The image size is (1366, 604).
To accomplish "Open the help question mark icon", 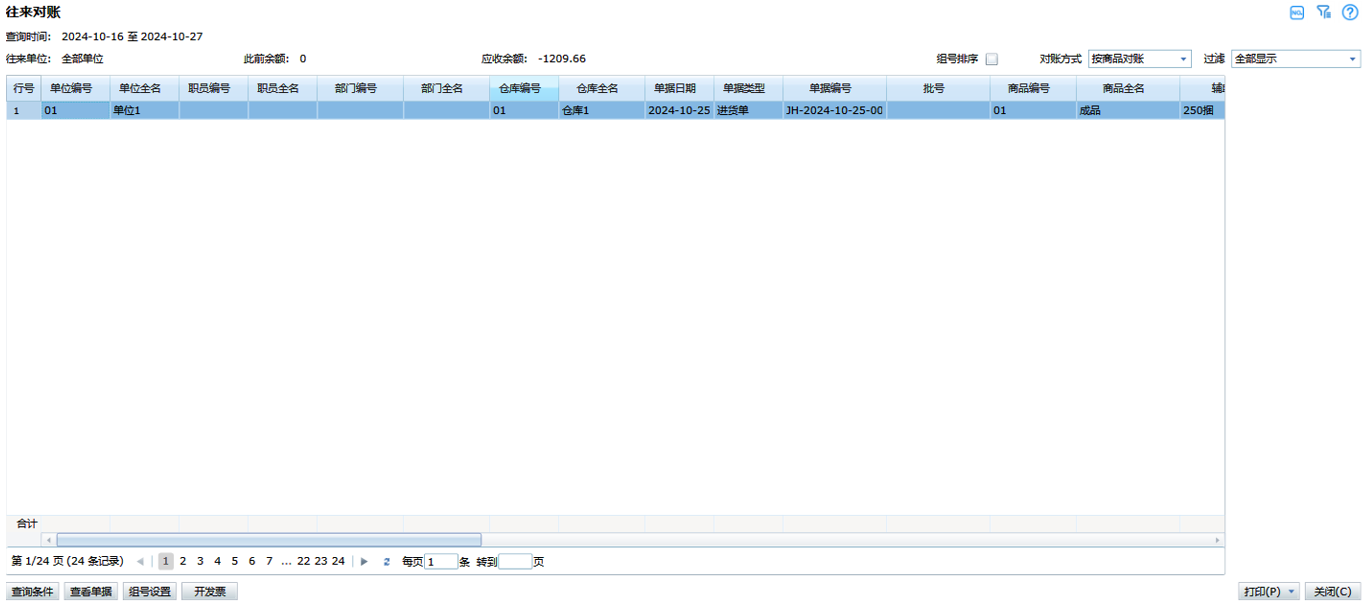I will [x=1350, y=12].
